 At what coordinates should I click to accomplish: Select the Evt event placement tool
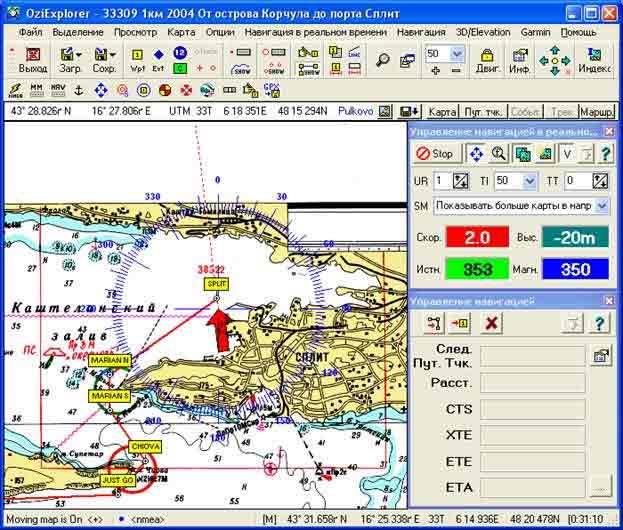click(159, 60)
